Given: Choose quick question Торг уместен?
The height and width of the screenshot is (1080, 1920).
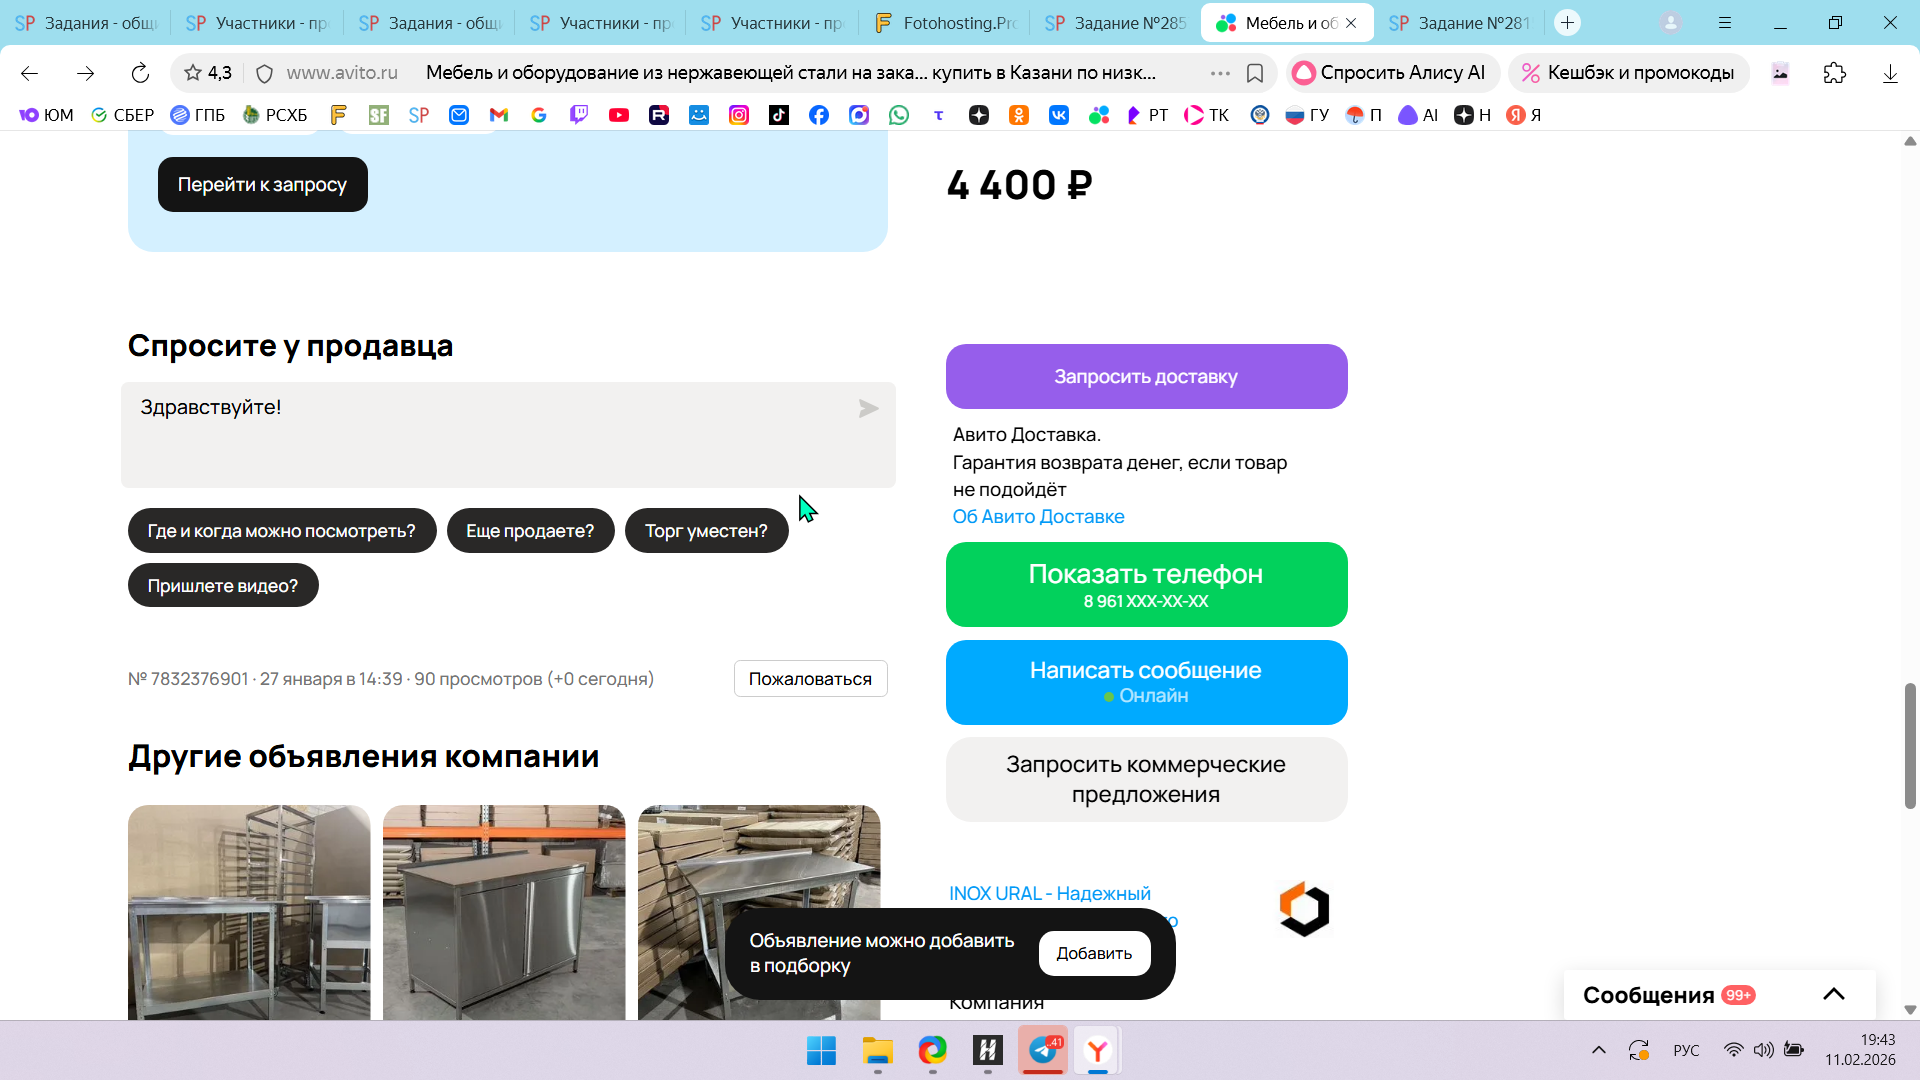Looking at the screenshot, I should pos(706,531).
